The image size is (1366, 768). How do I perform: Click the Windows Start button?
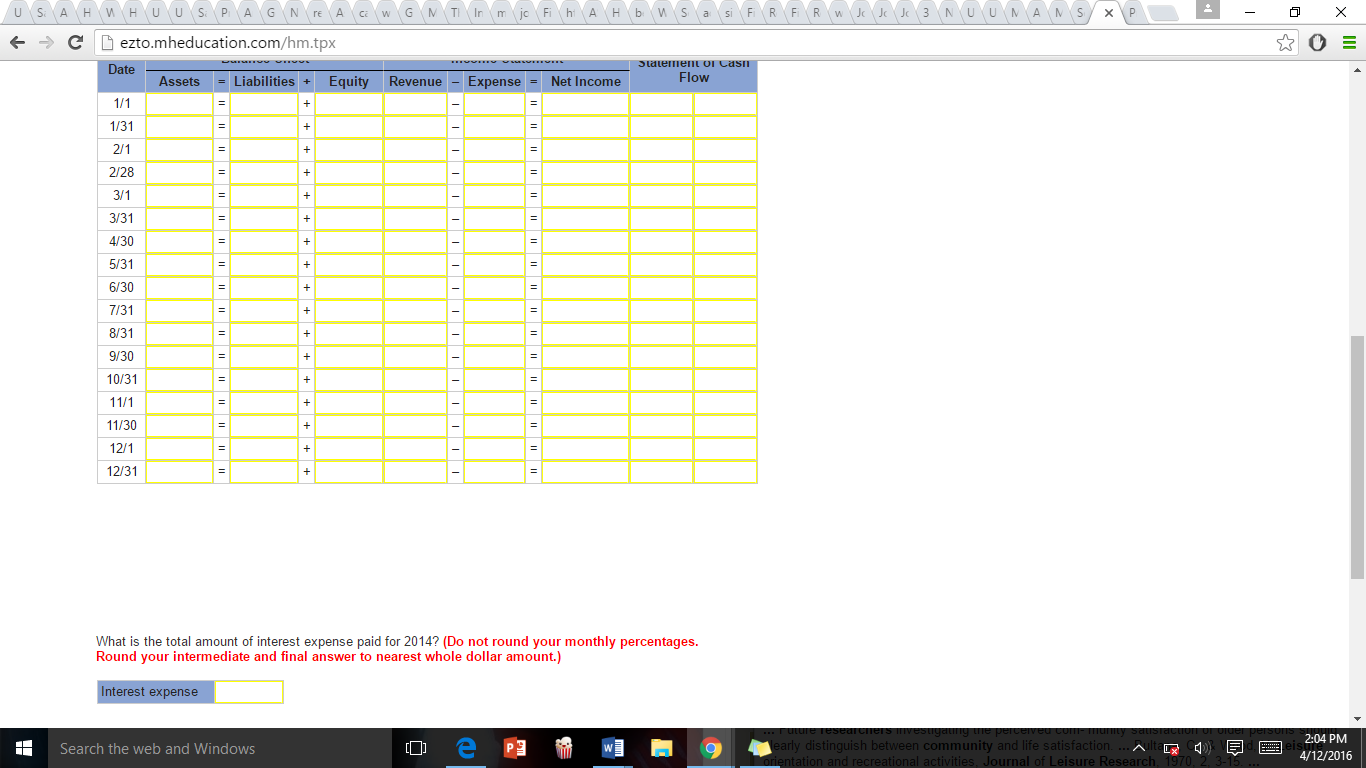pos(24,748)
